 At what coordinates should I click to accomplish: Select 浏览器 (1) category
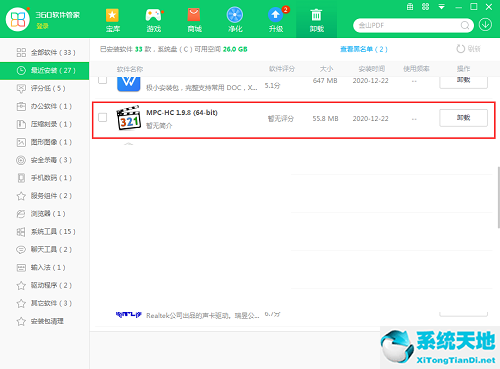45,214
